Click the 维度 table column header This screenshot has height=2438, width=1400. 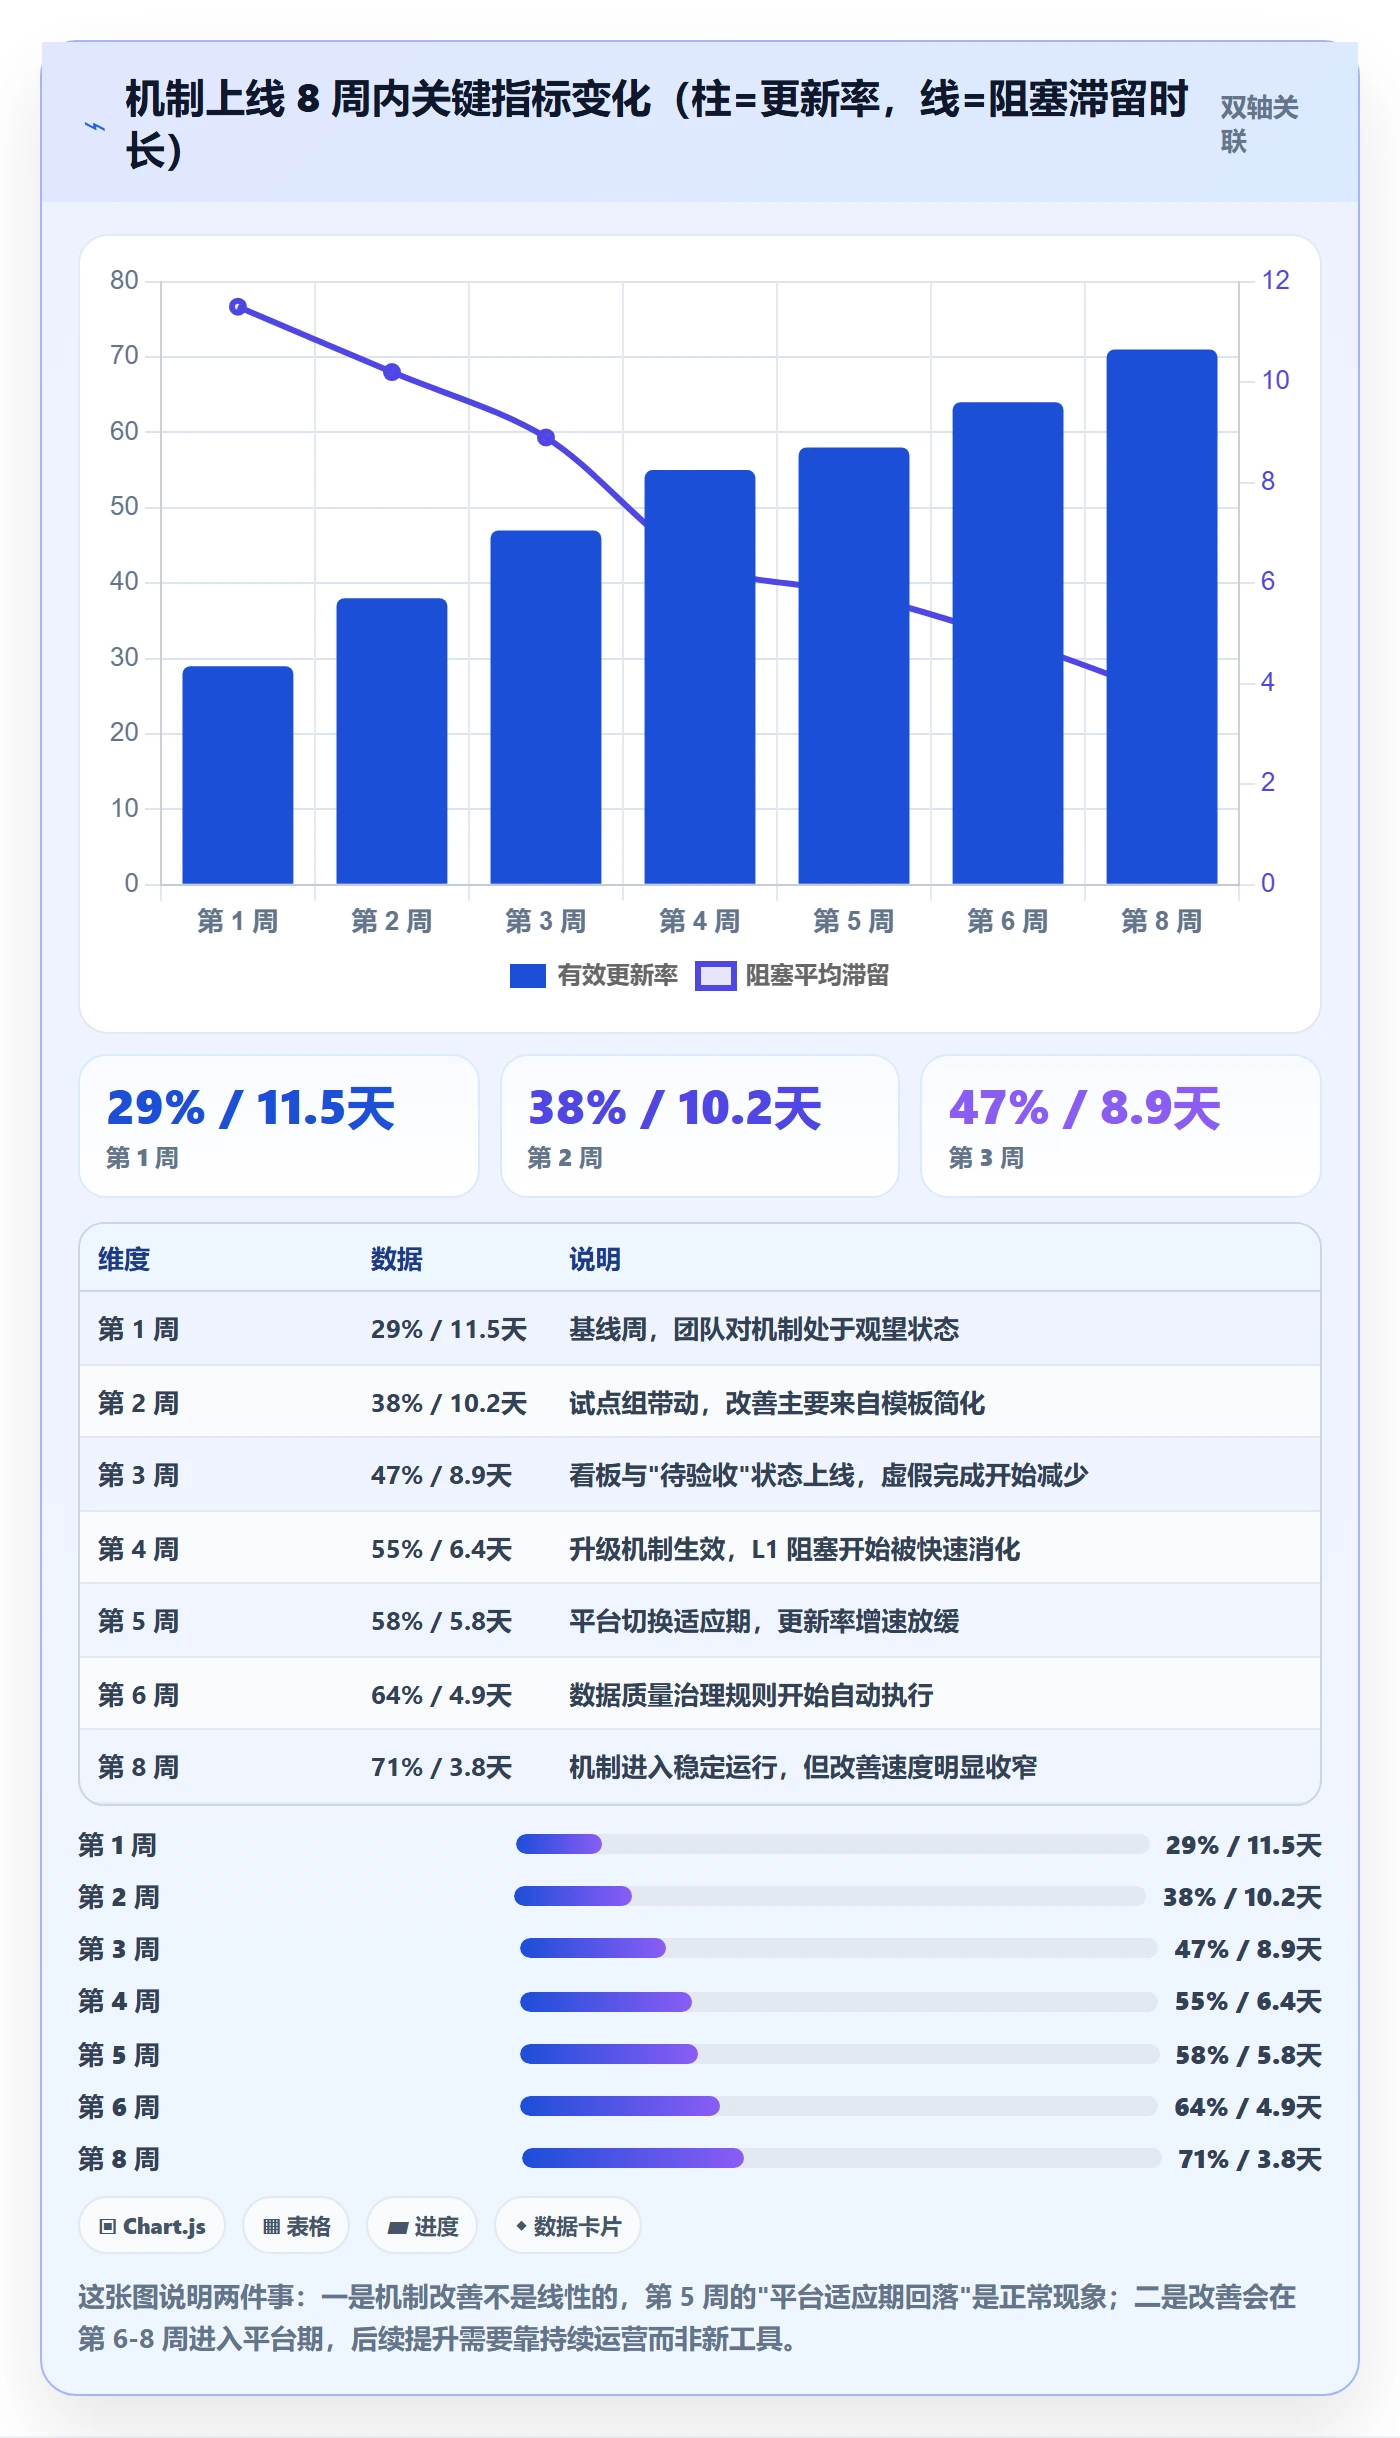[124, 1259]
